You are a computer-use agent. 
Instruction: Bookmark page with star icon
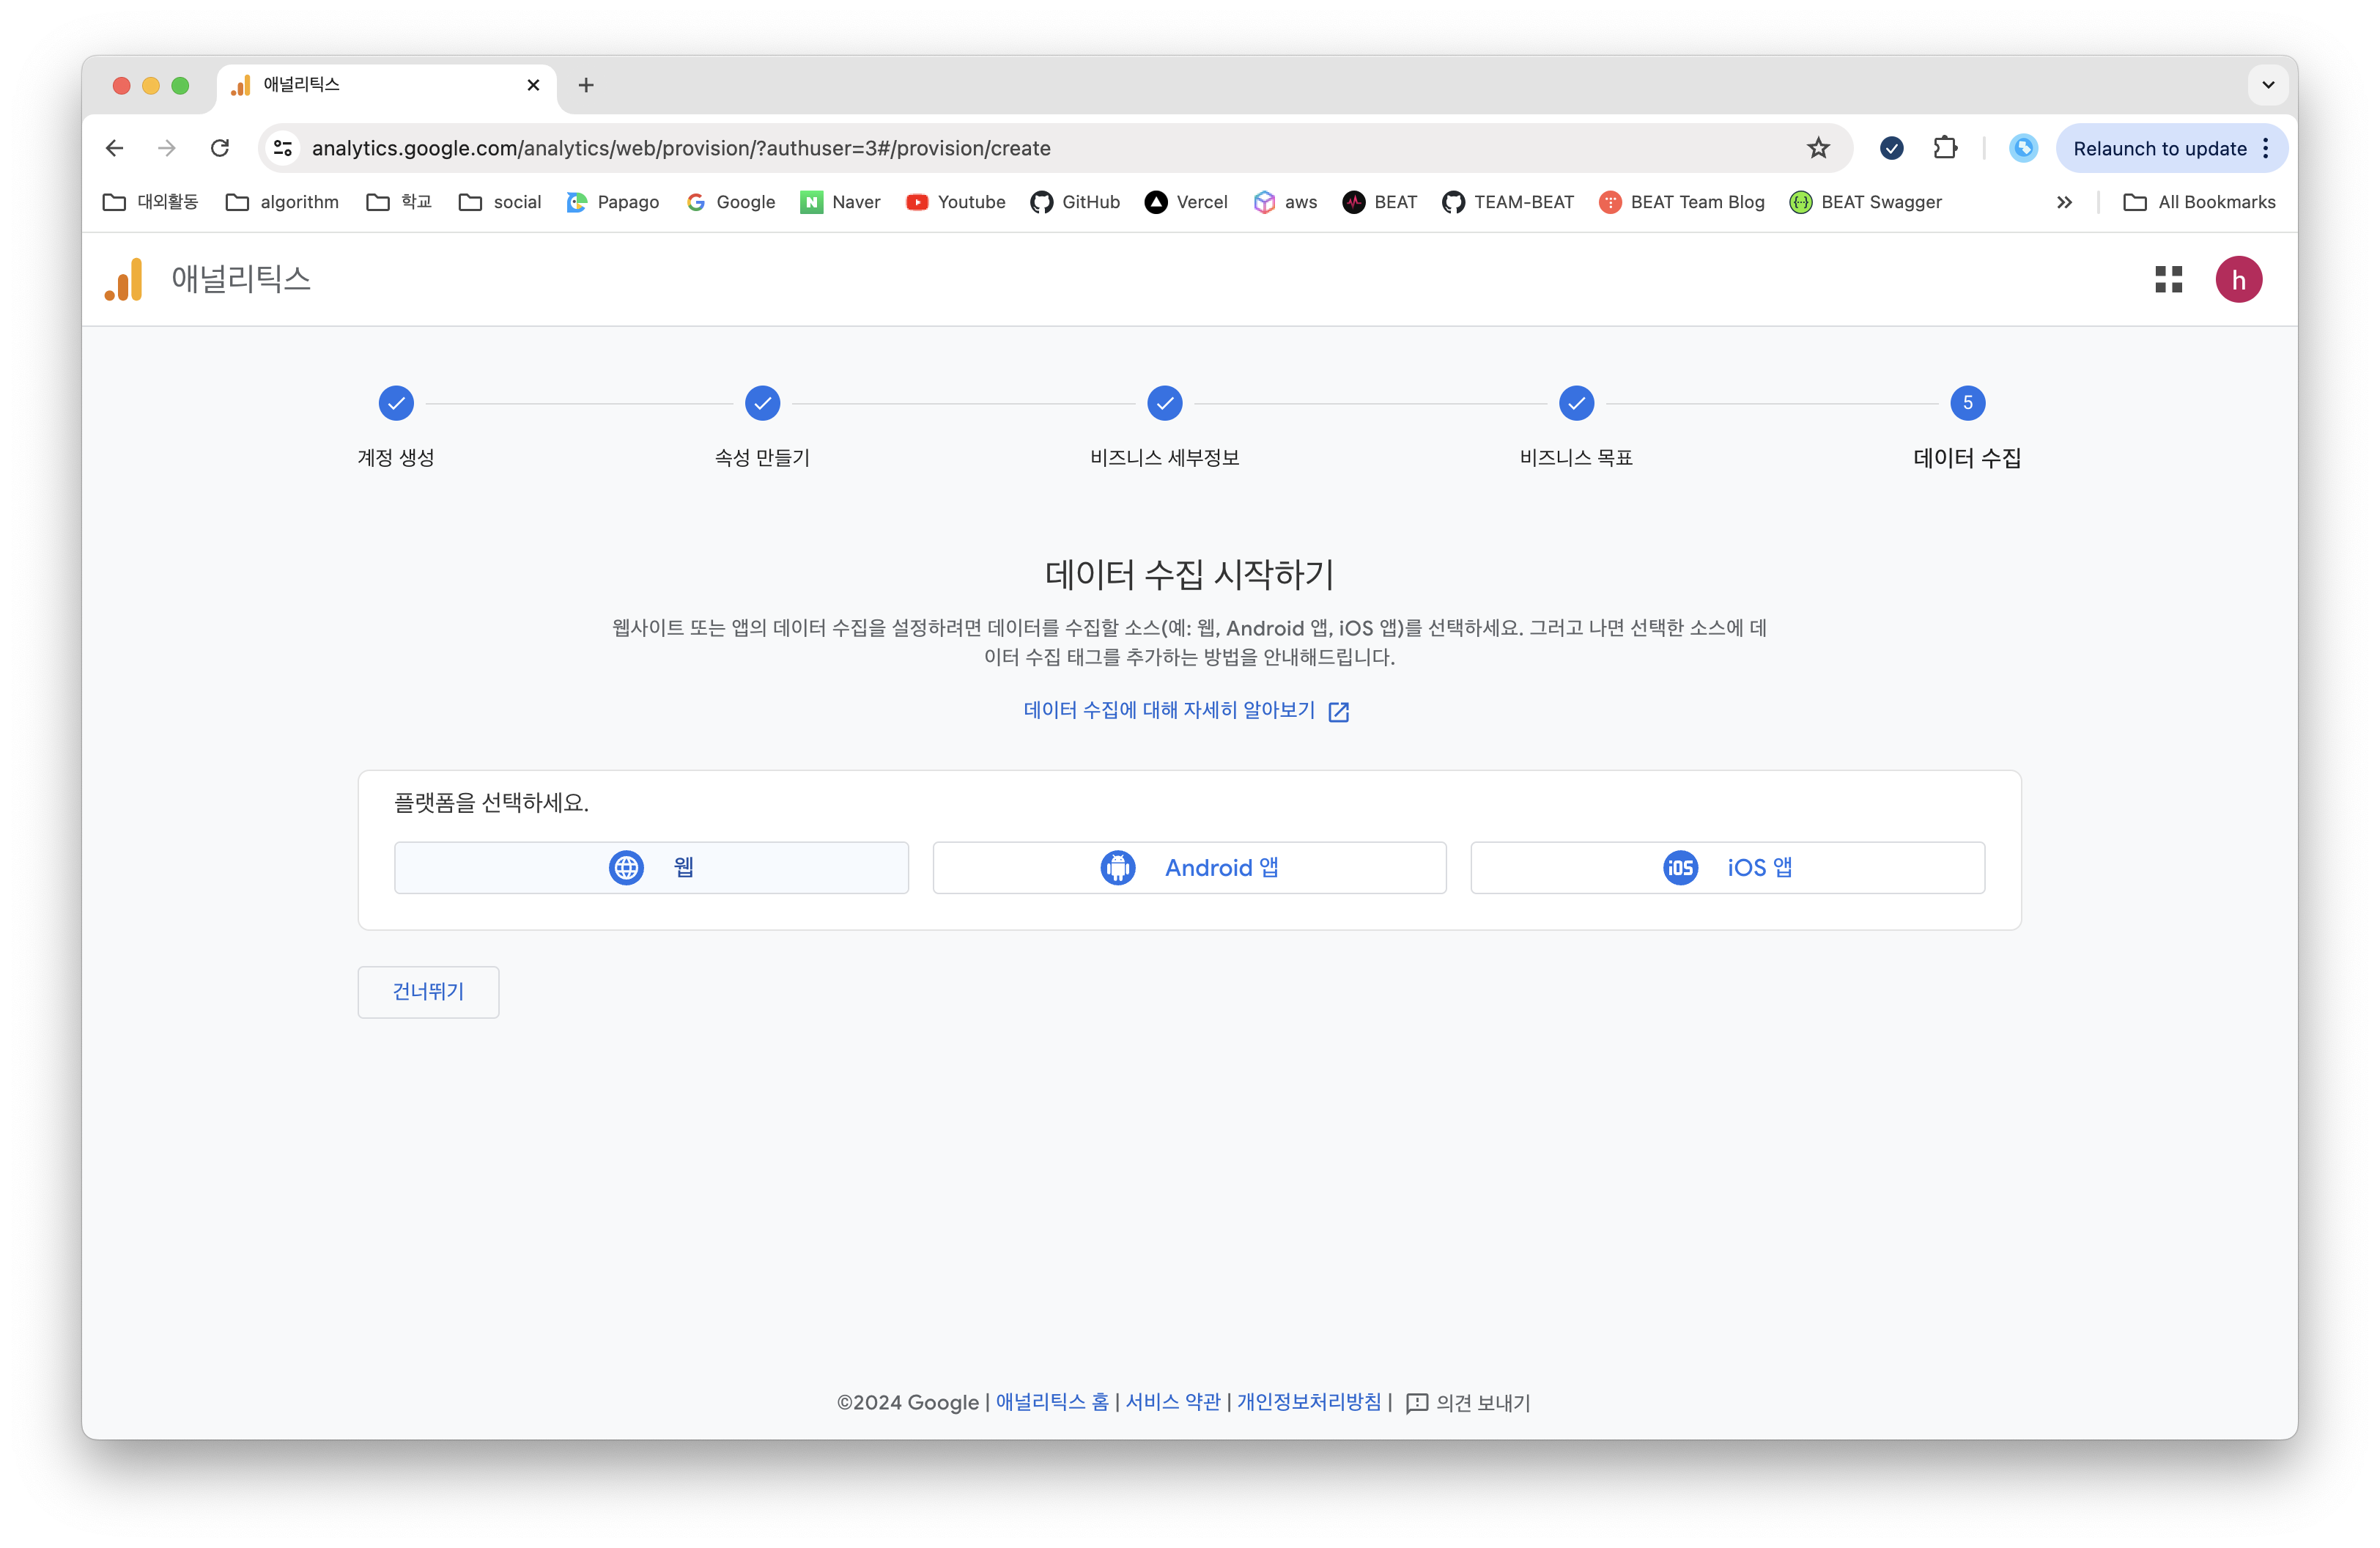[x=1818, y=148]
